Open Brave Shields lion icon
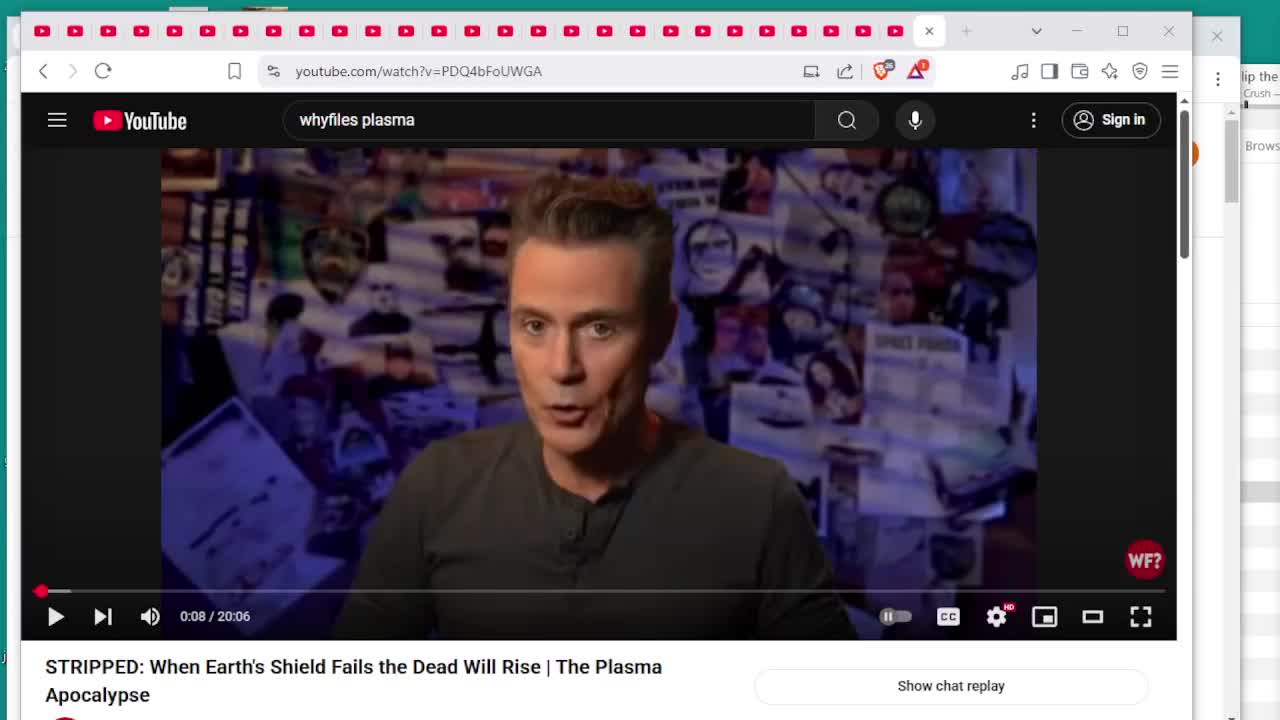Image resolution: width=1280 pixels, height=720 pixels. (x=881, y=71)
